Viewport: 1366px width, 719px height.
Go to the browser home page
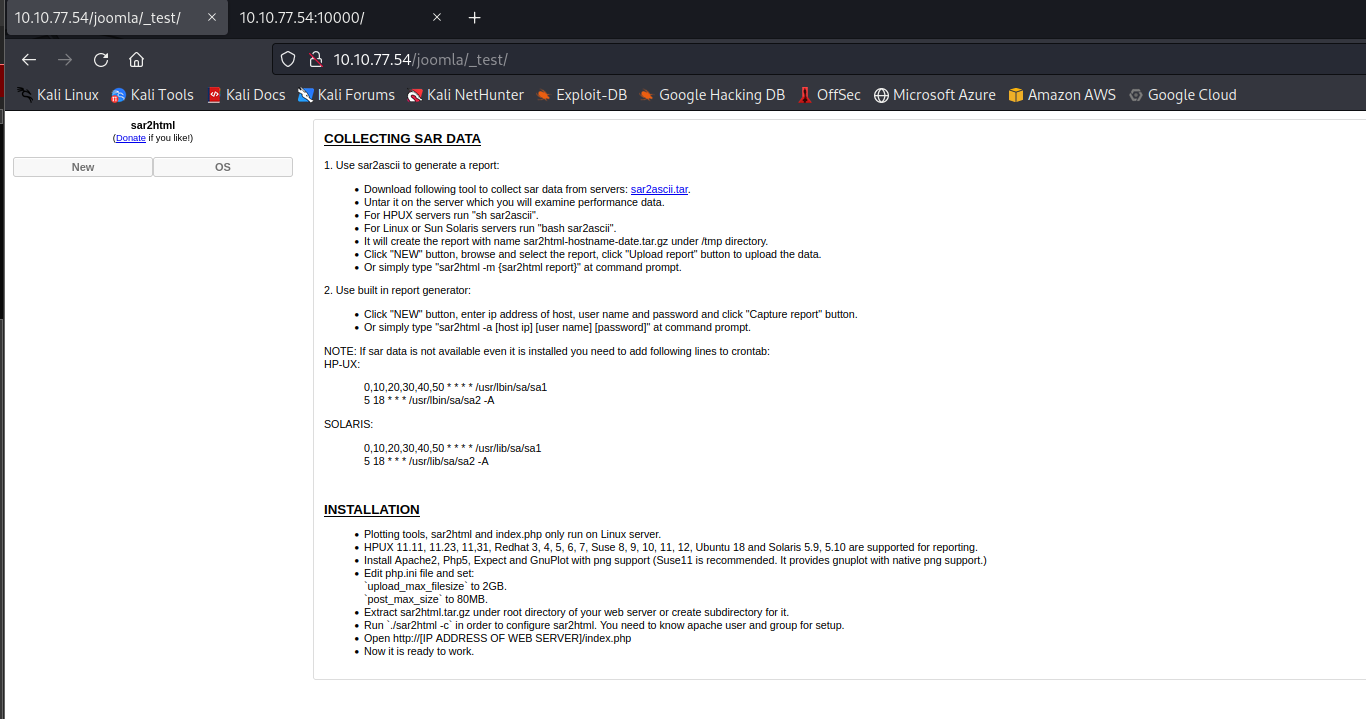pos(137,59)
